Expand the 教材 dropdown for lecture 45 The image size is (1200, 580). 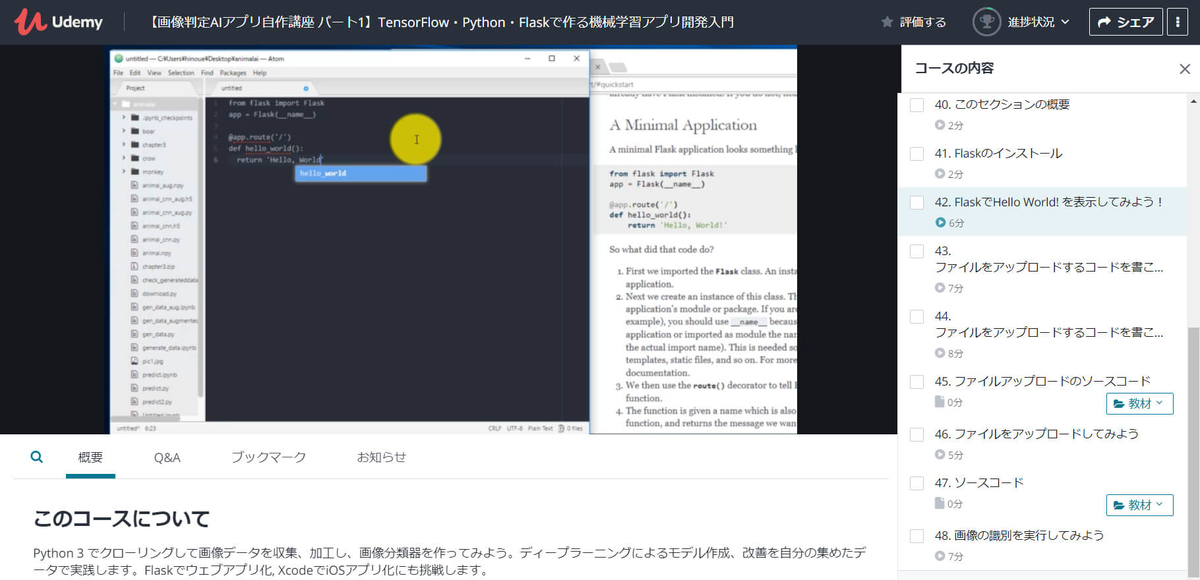coord(1139,404)
